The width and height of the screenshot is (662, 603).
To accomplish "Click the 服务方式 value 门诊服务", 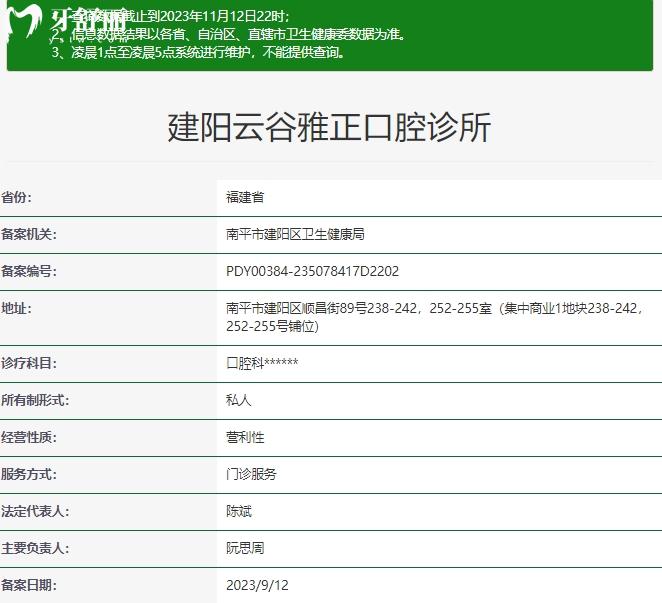I will (251, 474).
